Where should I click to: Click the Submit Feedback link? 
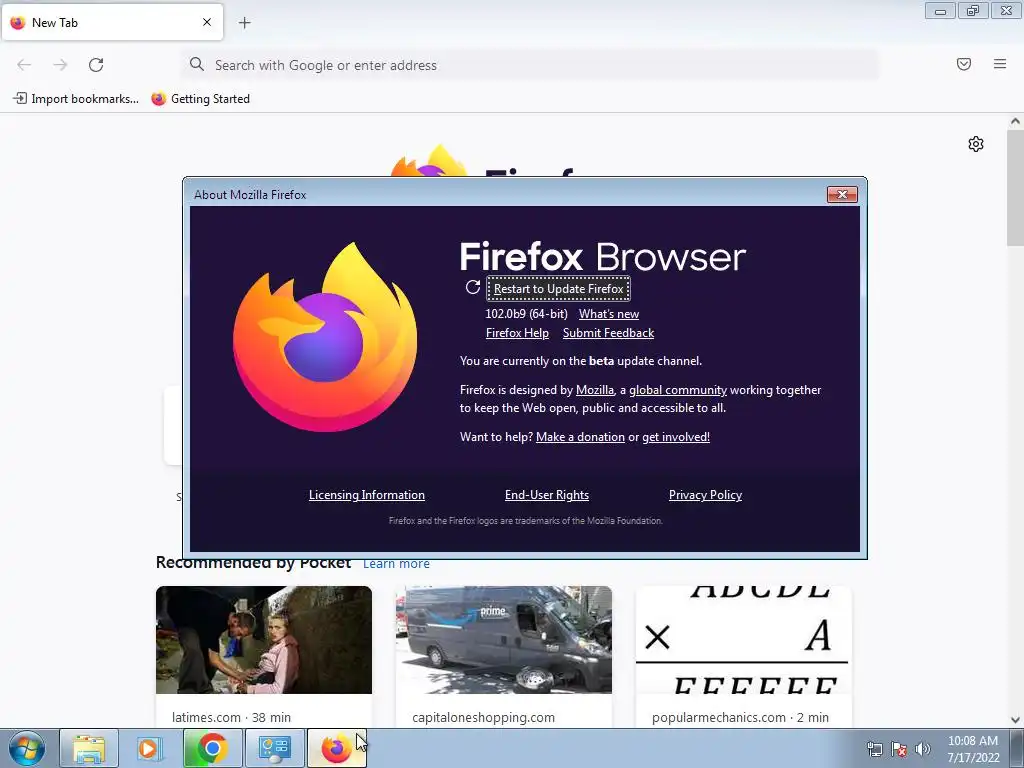point(608,333)
